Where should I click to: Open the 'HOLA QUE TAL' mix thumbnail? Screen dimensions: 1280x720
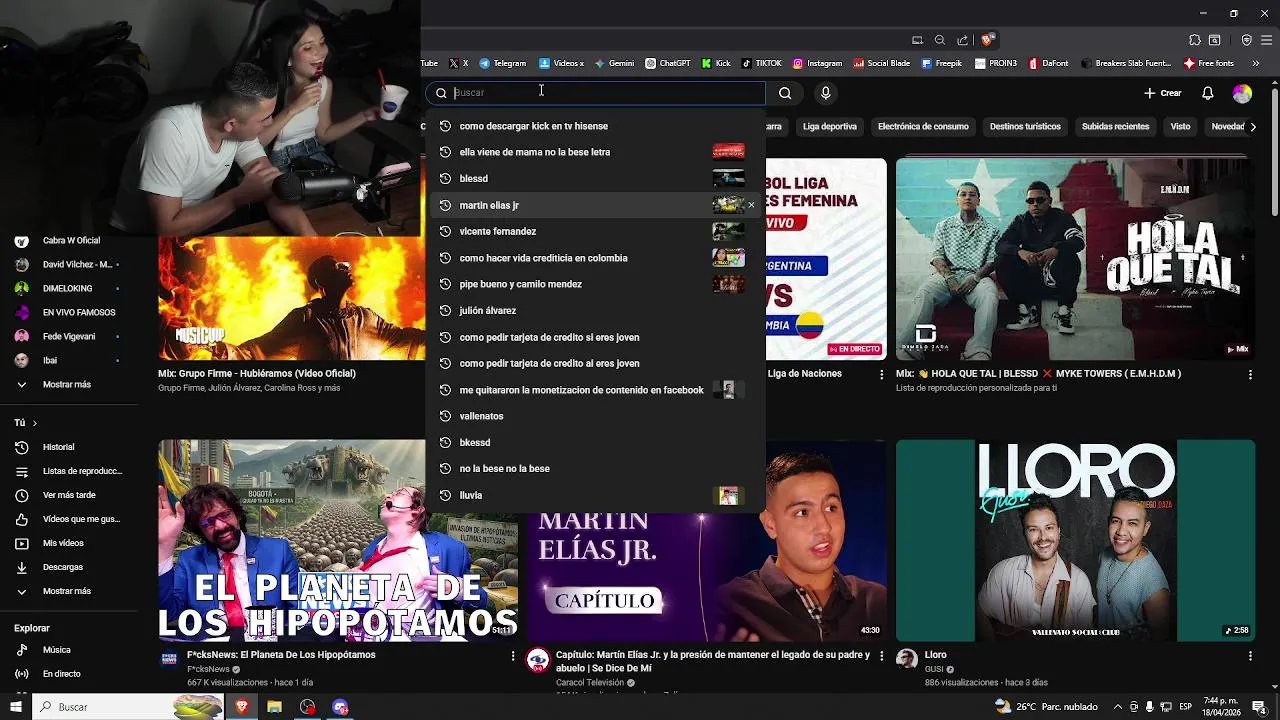1075,259
